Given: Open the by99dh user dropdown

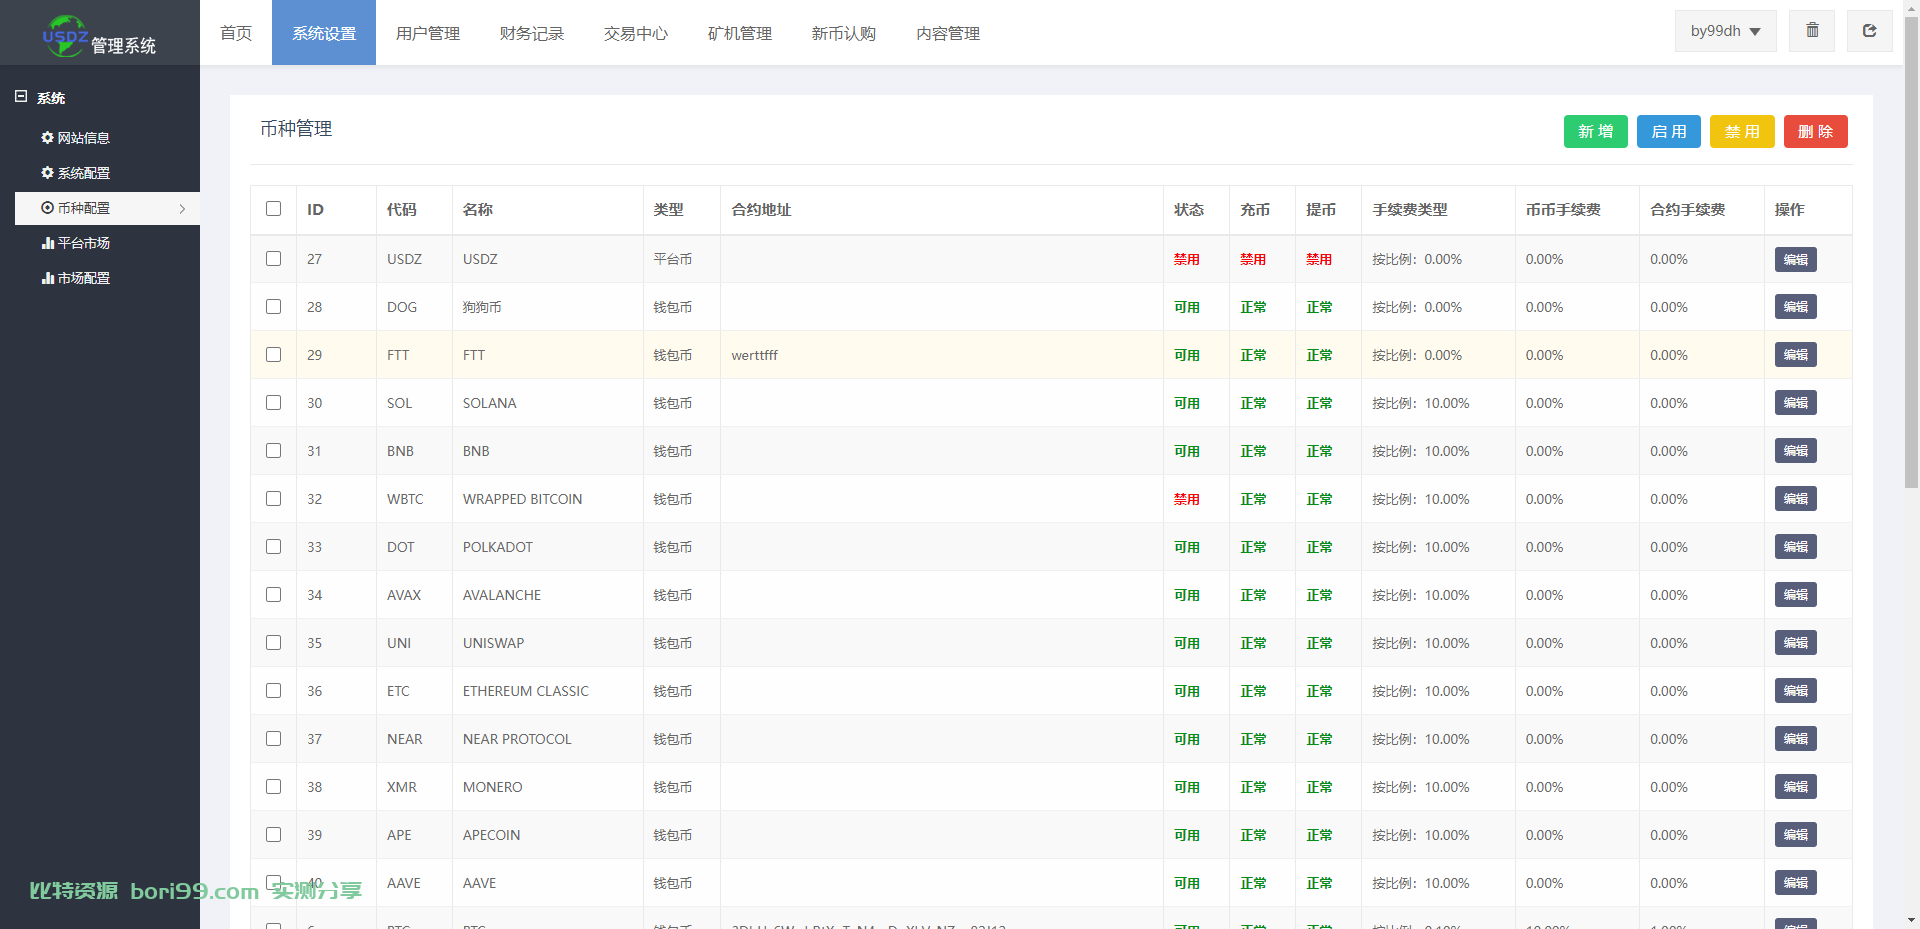Looking at the screenshot, I should pos(1725,31).
